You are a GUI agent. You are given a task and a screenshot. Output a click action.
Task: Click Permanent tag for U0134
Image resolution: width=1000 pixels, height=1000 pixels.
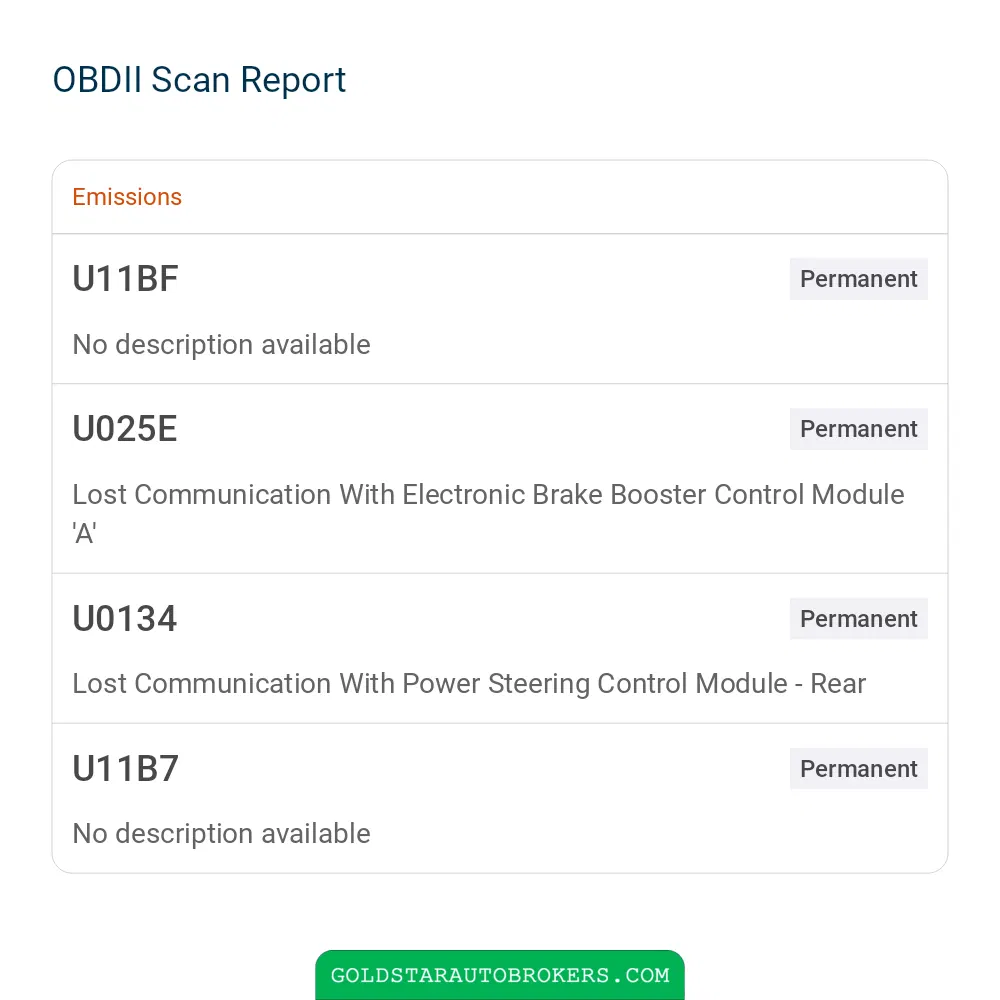click(x=858, y=619)
